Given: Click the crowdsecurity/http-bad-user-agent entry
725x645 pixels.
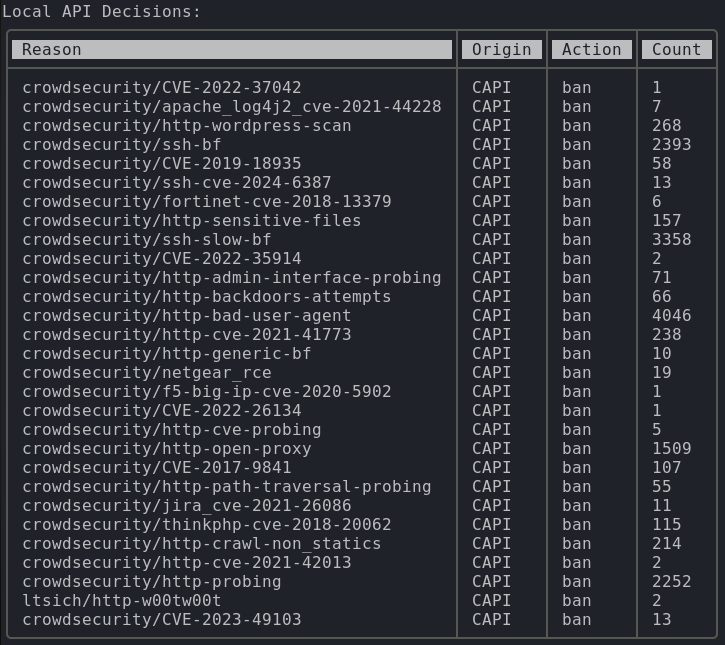Looking at the screenshot, I should (187, 316).
